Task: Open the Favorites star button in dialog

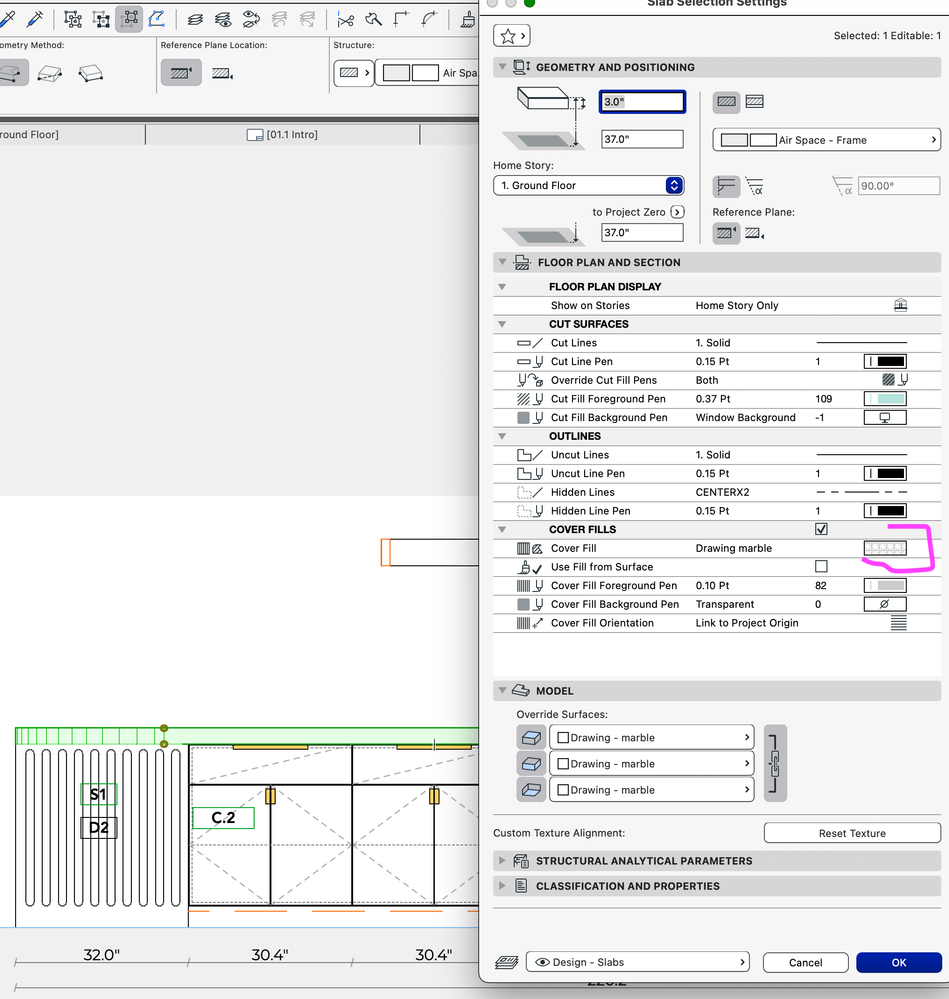Action: [x=511, y=36]
